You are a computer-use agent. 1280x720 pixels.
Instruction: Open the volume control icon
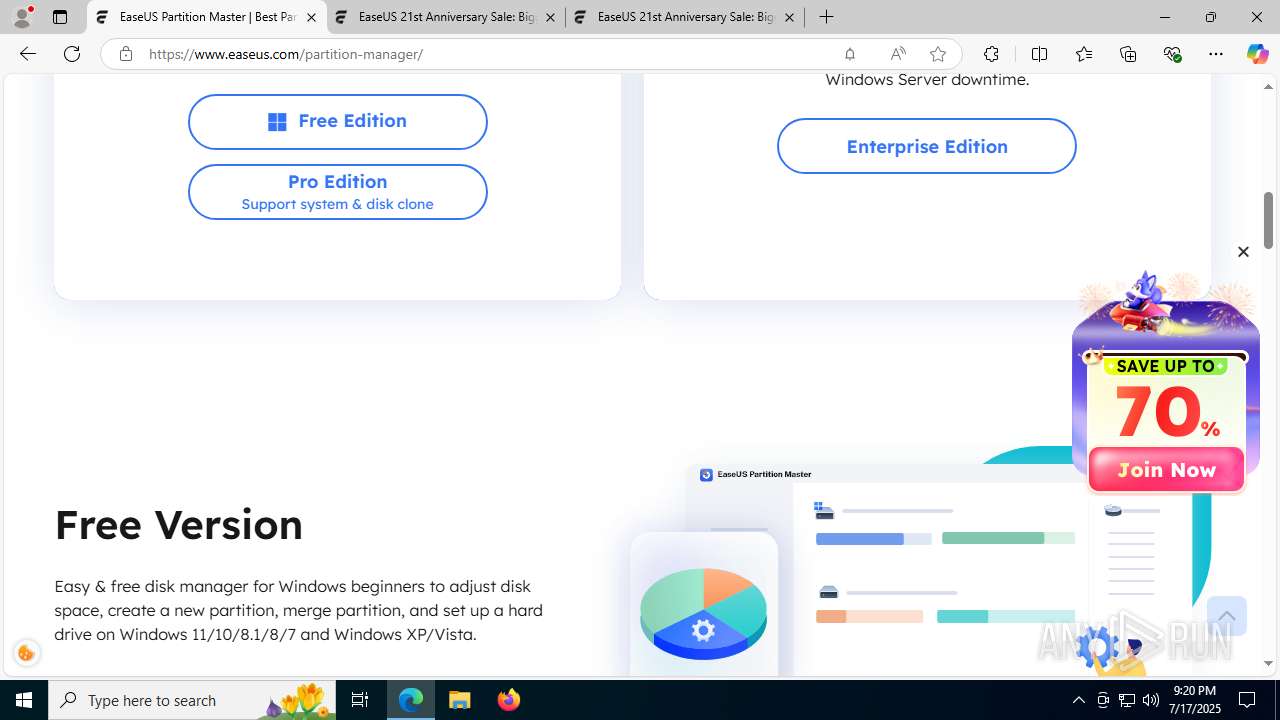tap(1150, 700)
